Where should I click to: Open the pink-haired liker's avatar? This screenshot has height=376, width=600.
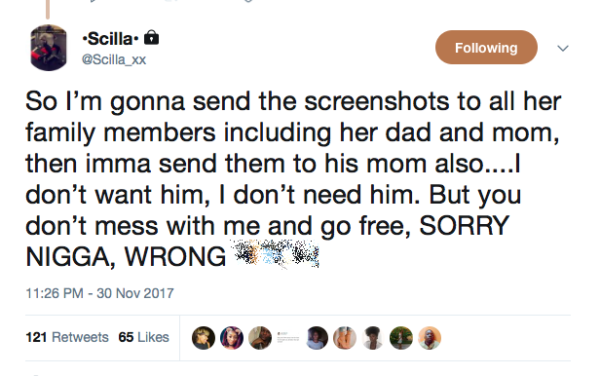tap(232, 338)
